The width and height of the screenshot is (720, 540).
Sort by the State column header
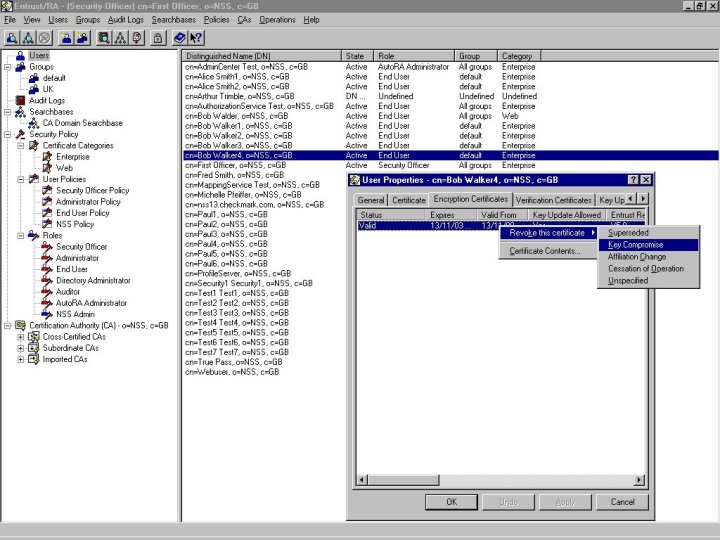[358, 56]
